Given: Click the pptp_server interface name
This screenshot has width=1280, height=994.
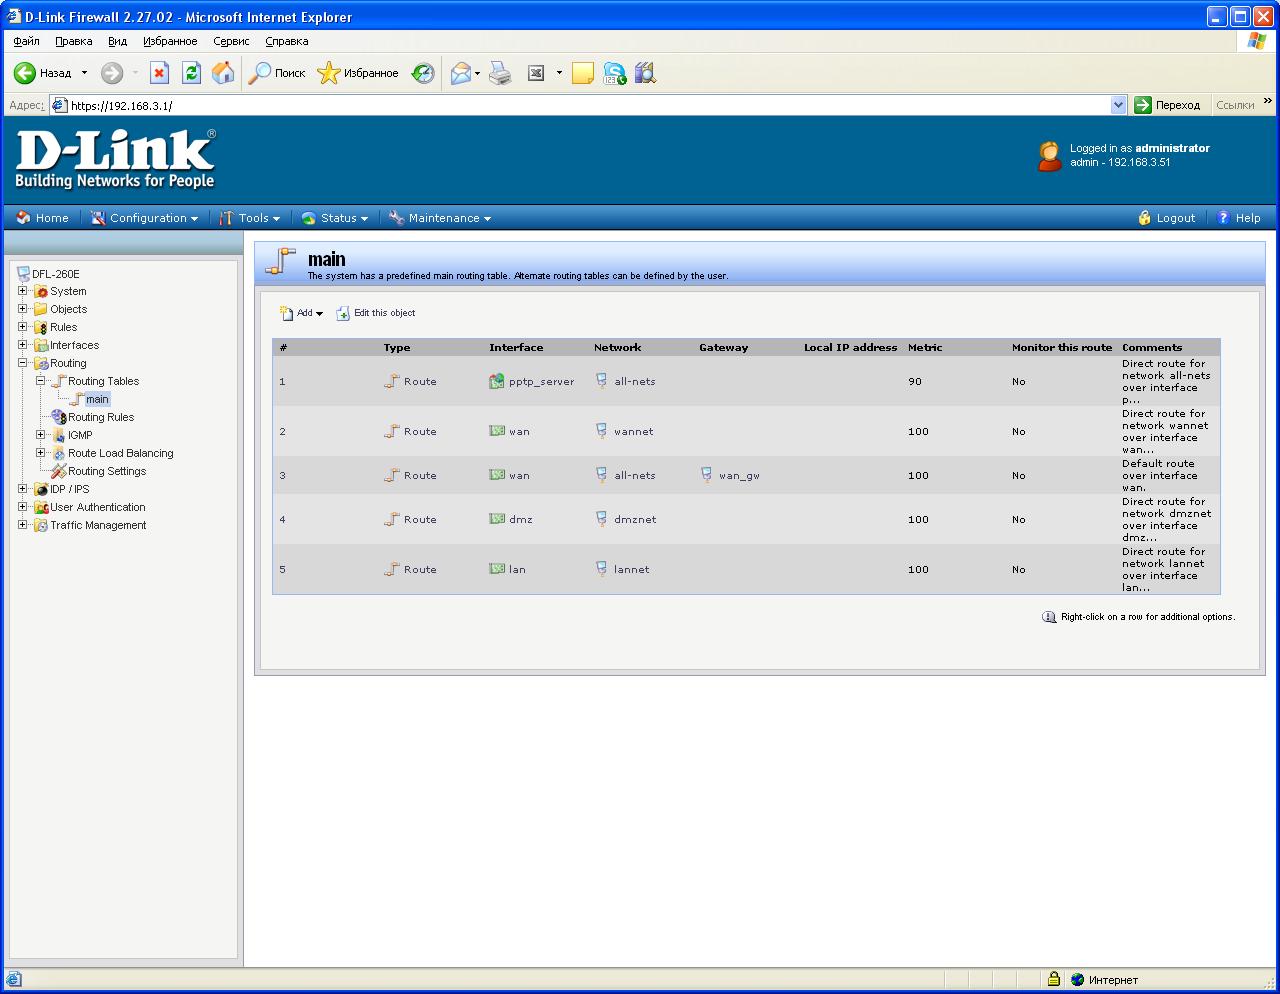Looking at the screenshot, I should pyautogui.click(x=542, y=382).
